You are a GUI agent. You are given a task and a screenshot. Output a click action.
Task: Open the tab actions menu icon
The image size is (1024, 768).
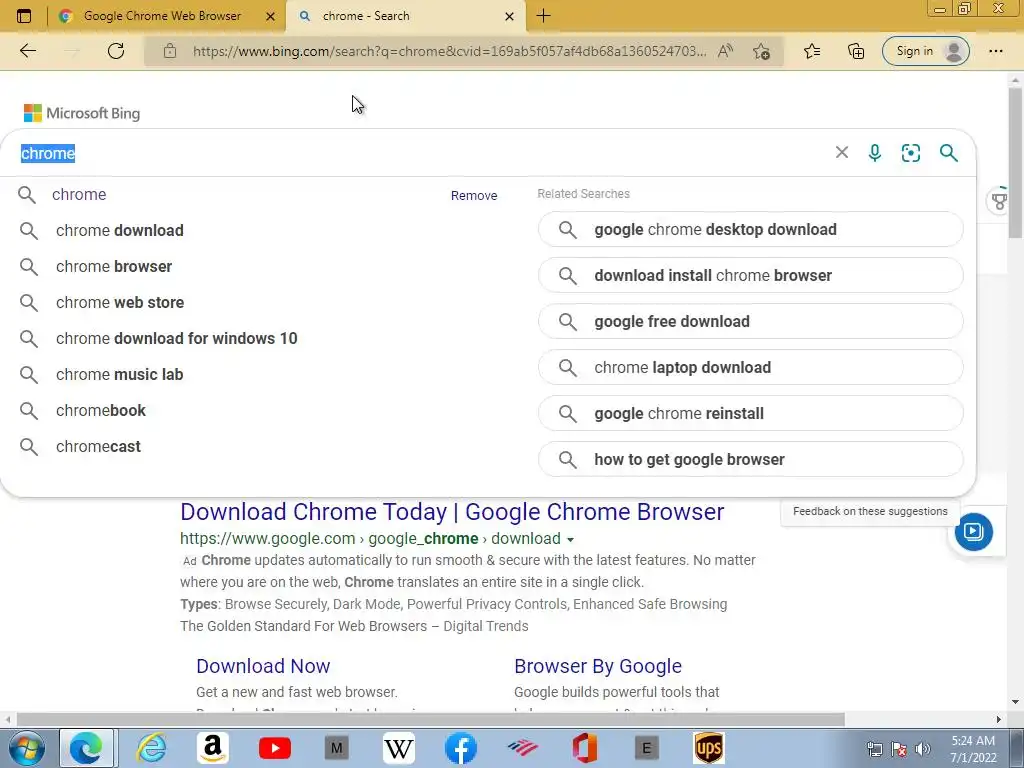[24, 16]
